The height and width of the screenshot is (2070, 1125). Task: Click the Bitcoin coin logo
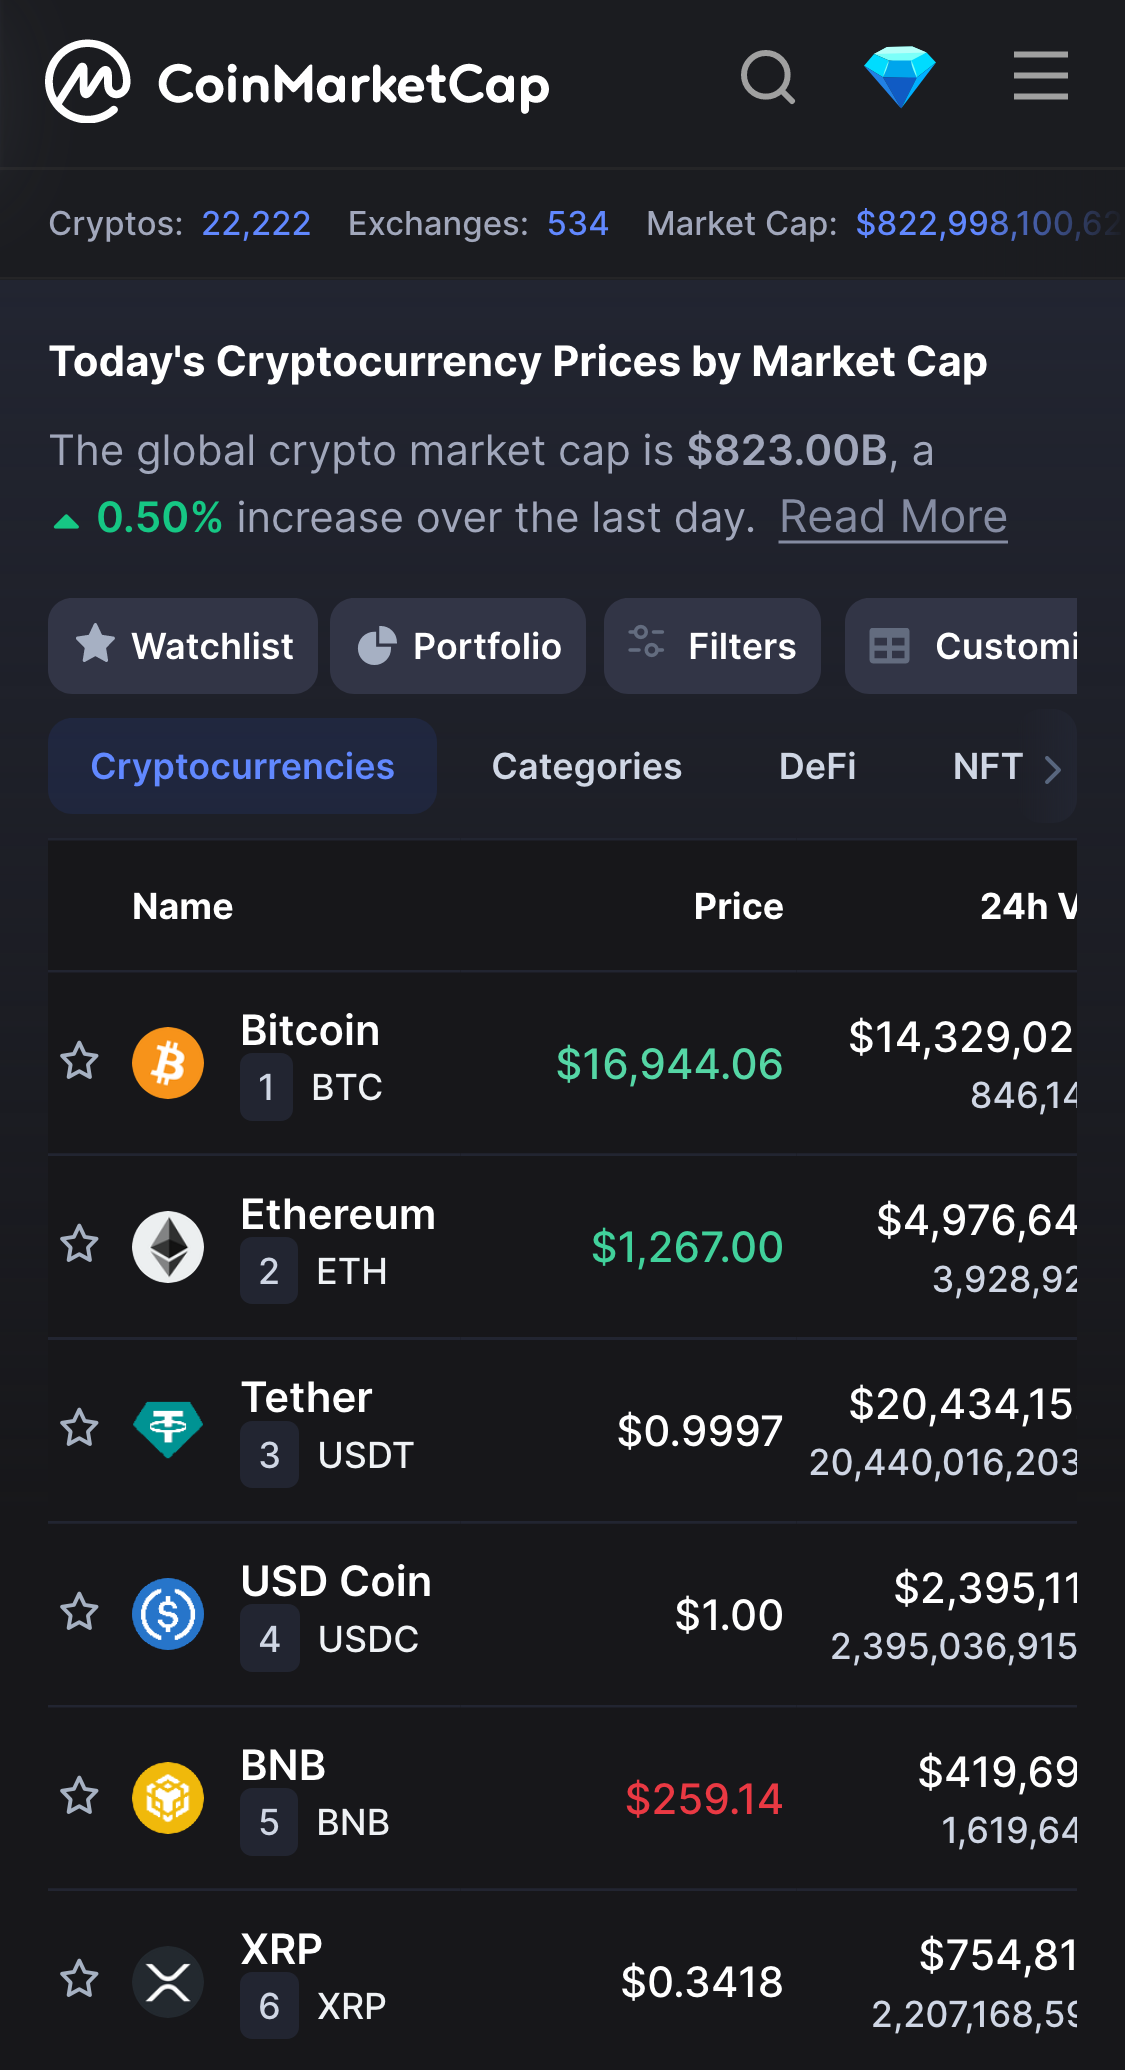click(168, 1063)
